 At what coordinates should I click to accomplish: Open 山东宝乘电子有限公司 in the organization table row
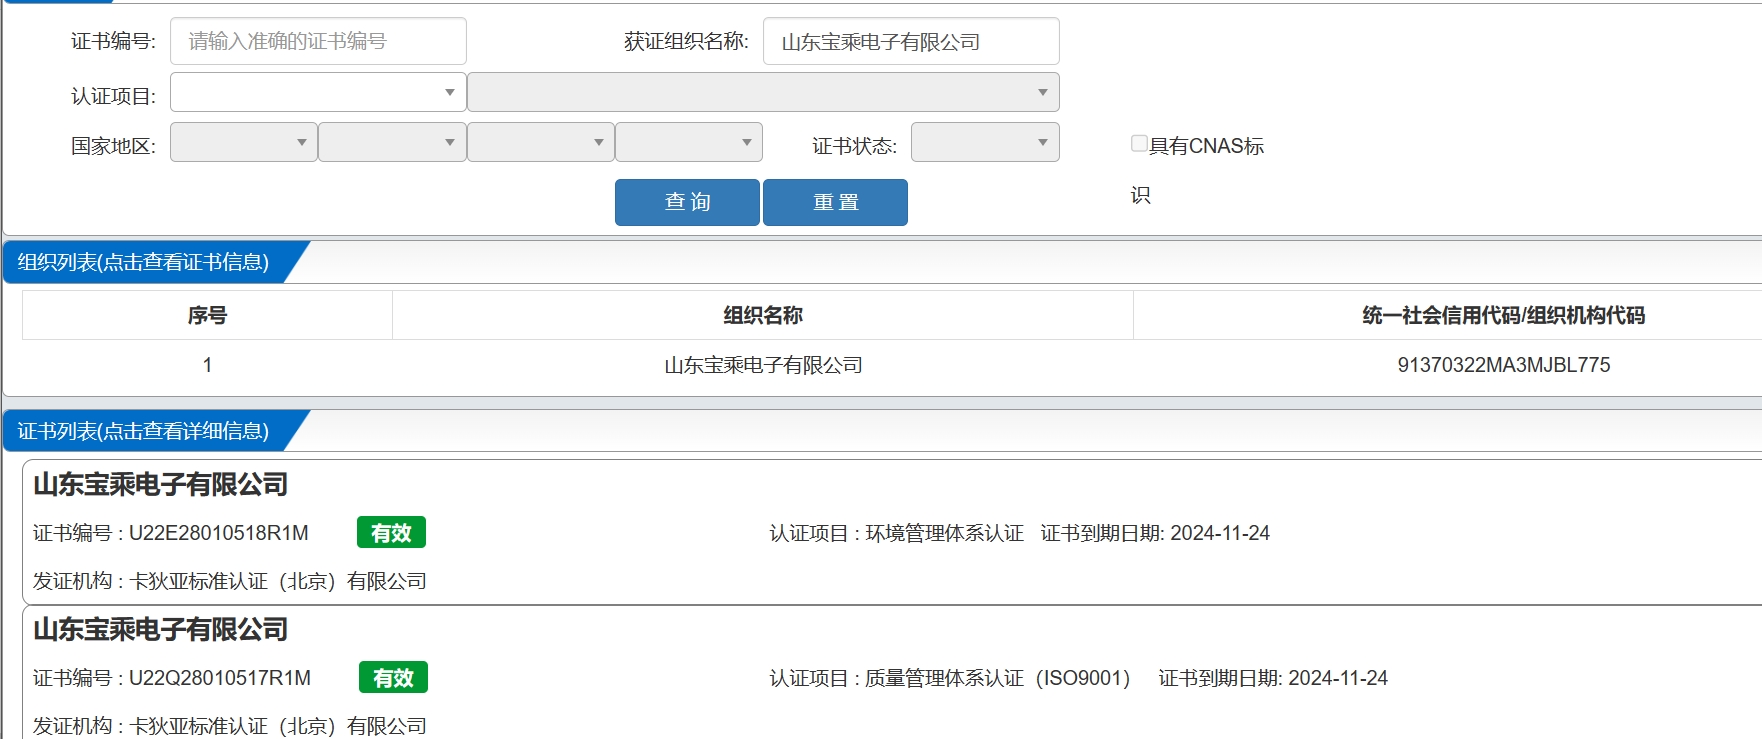[763, 365]
